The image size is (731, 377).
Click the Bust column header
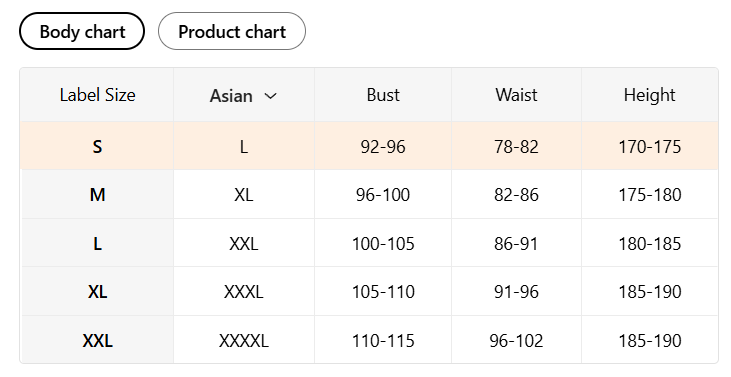(383, 95)
